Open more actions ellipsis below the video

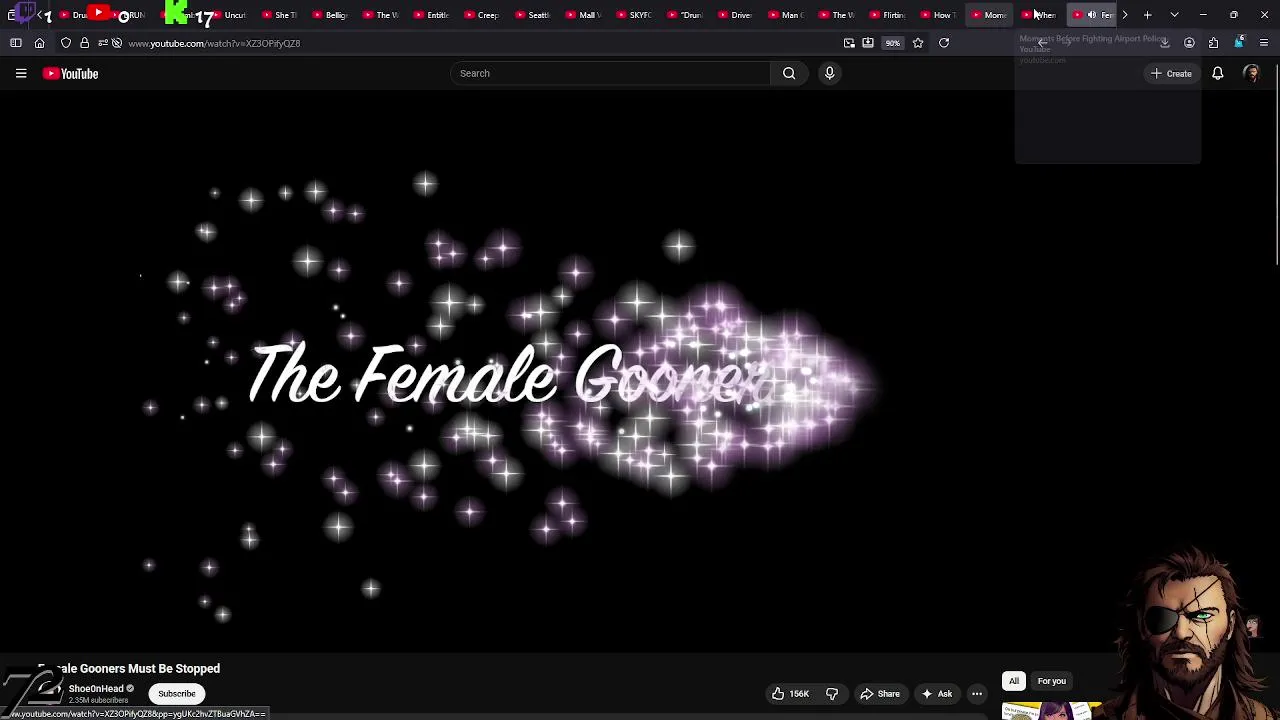[977, 694]
